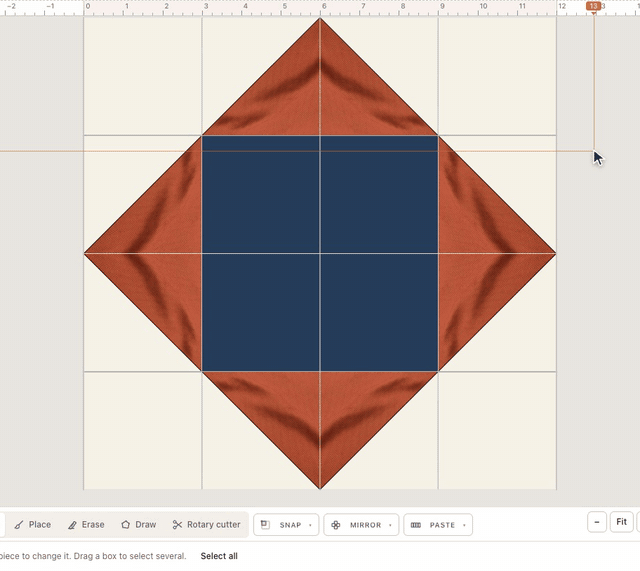Image resolution: width=640 pixels, height=571 pixels.
Task: Zoom out with the minus button
Action: [597, 522]
